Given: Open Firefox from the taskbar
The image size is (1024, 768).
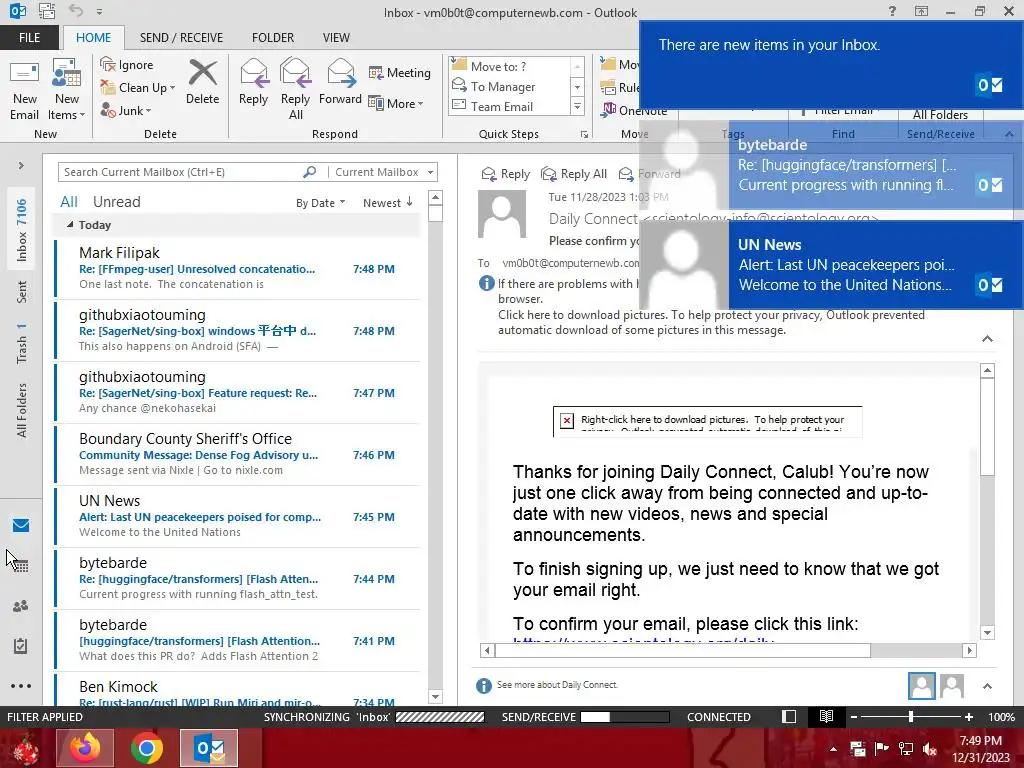Looking at the screenshot, I should (85, 748).
